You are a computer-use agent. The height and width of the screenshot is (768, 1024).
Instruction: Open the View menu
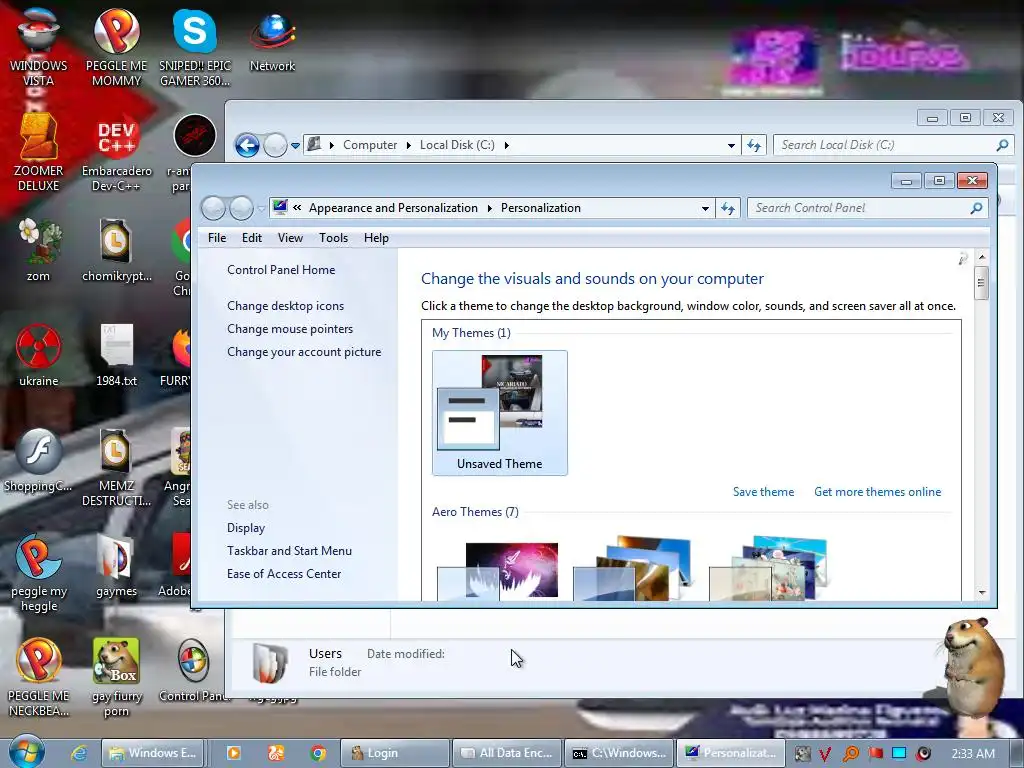tap(290, 238)
